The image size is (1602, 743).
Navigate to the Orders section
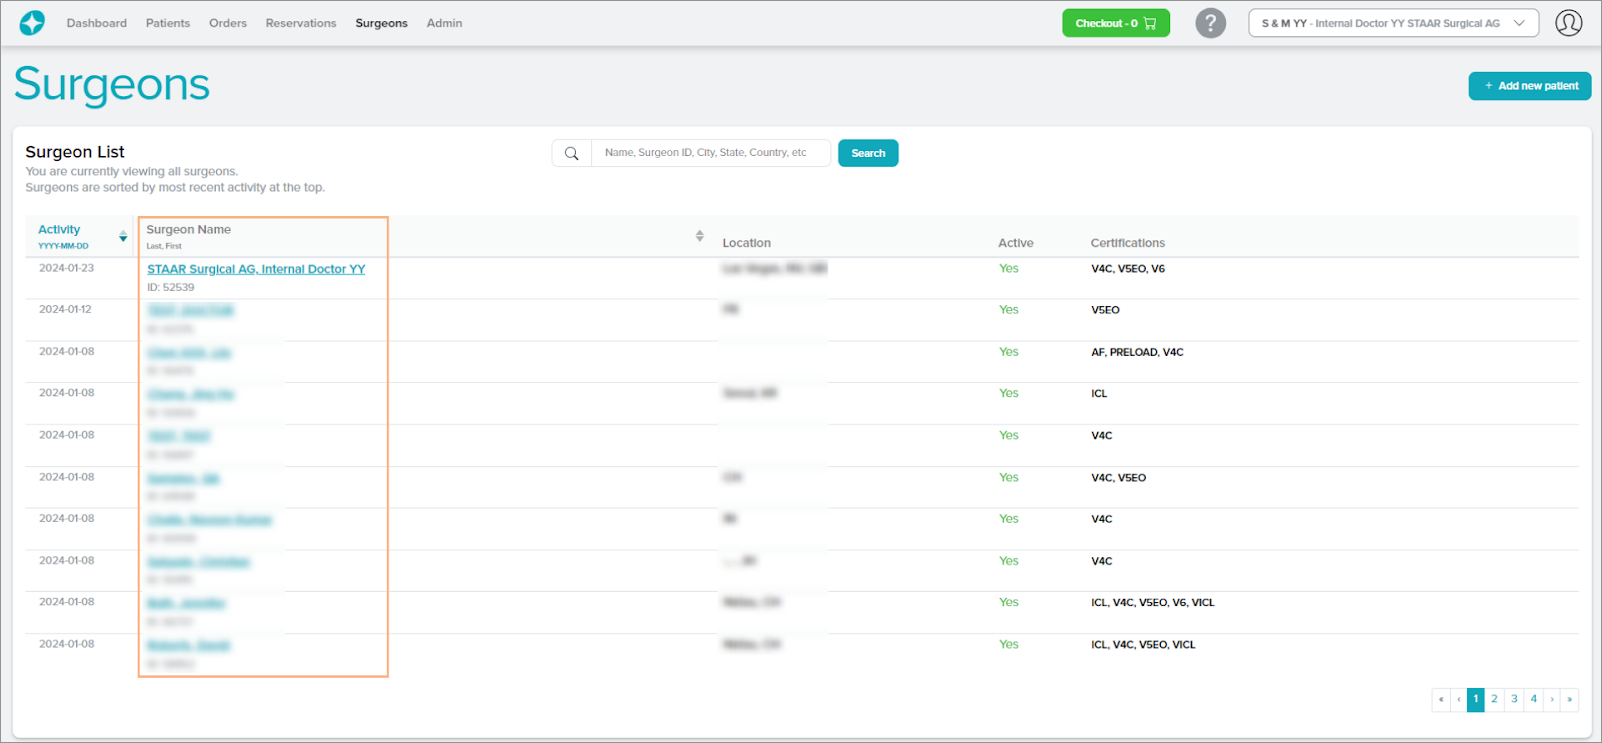click(x=228, y=23)
